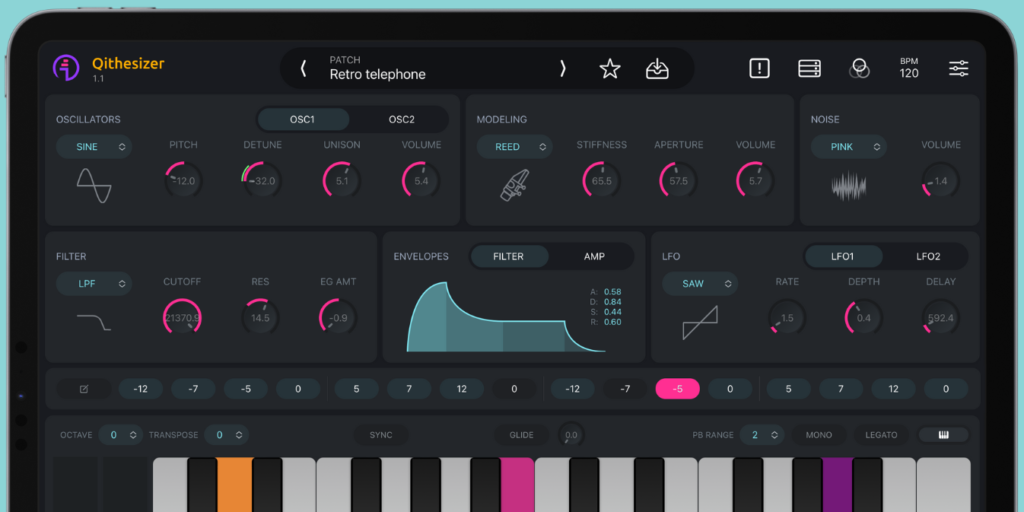Change the TRANSPOSE stepper value

pos(227,435)
